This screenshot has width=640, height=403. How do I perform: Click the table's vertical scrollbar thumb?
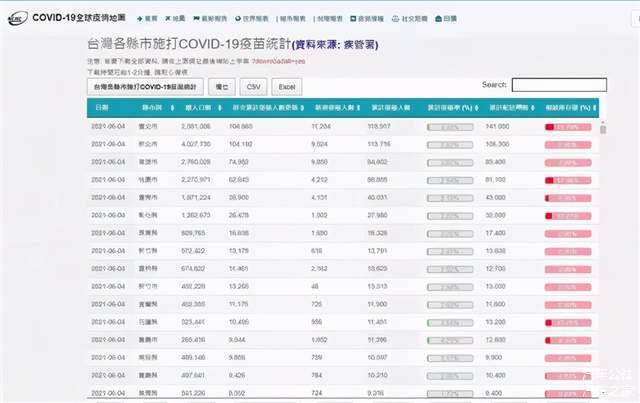click(x=603, y=129)
